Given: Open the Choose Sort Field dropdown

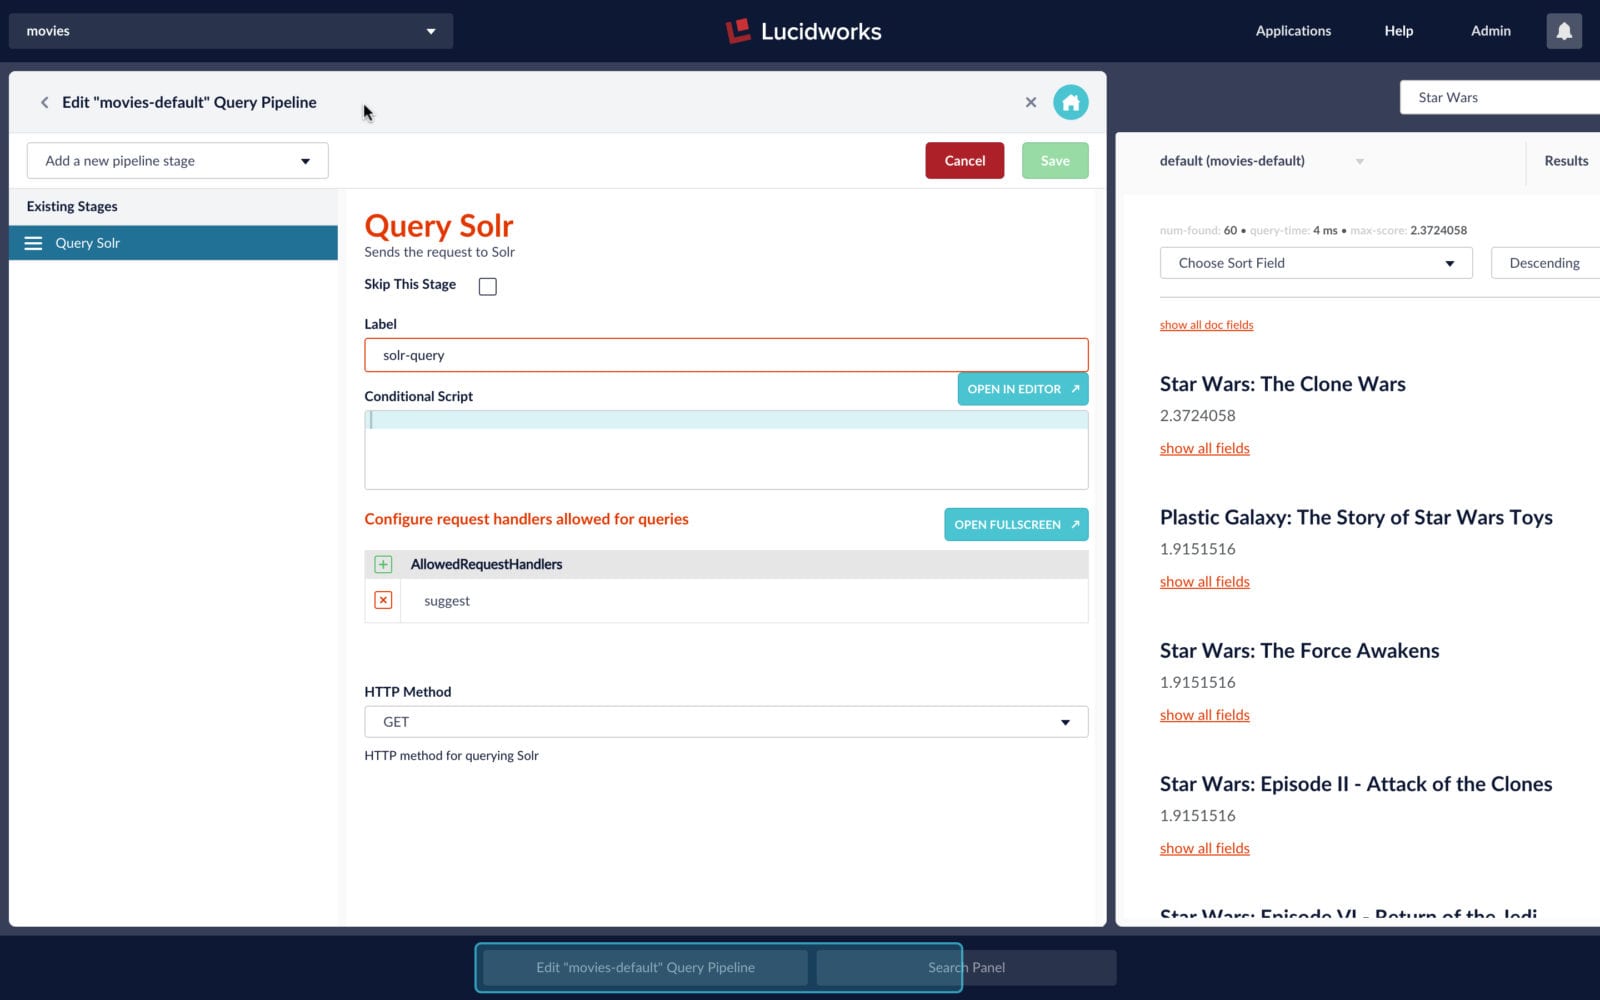Looking at the screenshot, I should pyautogui.click(x=1316, y=263).
